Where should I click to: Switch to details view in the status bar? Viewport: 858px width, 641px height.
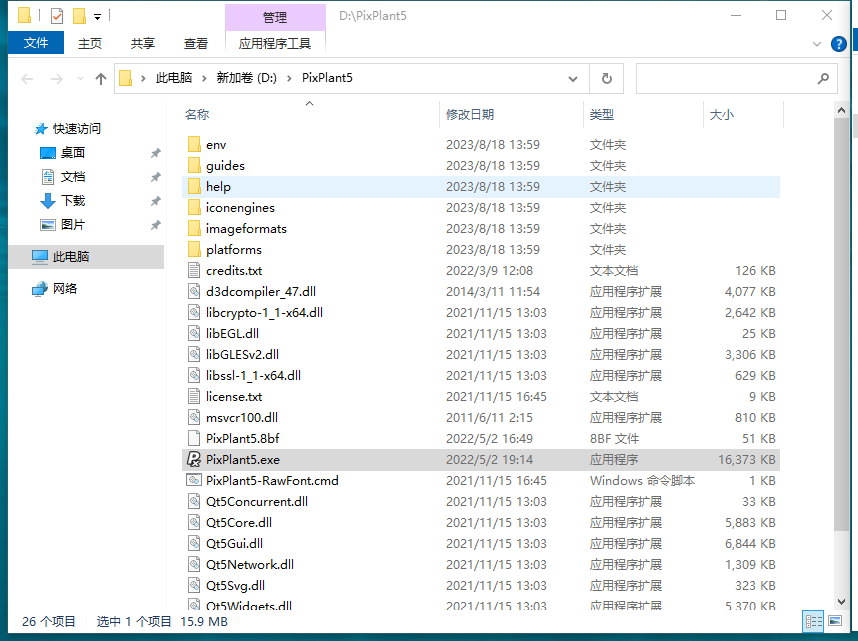point(813,622)
